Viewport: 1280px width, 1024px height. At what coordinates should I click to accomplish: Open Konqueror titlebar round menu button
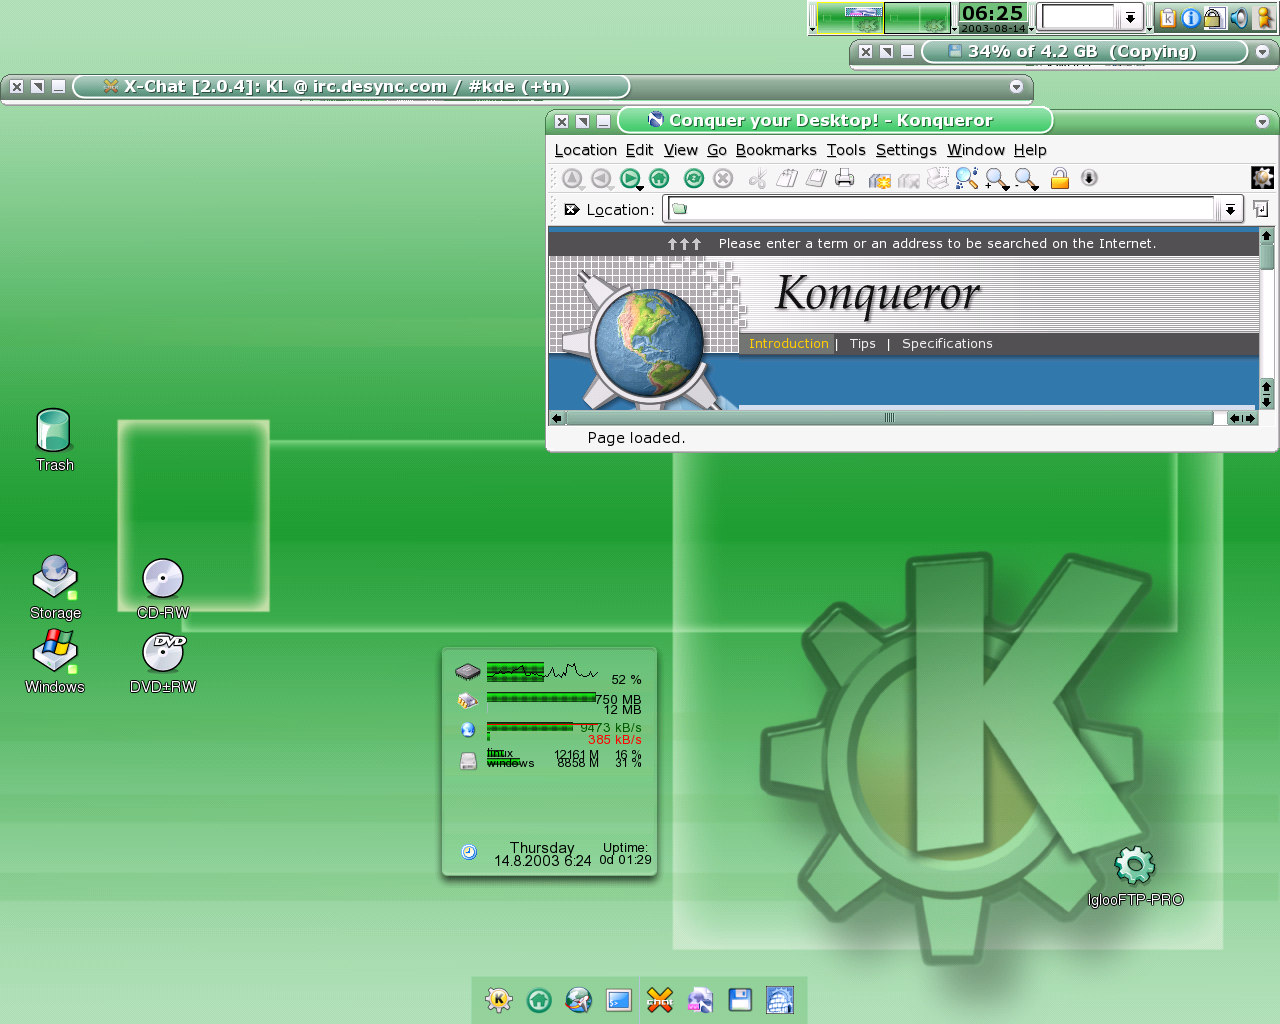1262,121
